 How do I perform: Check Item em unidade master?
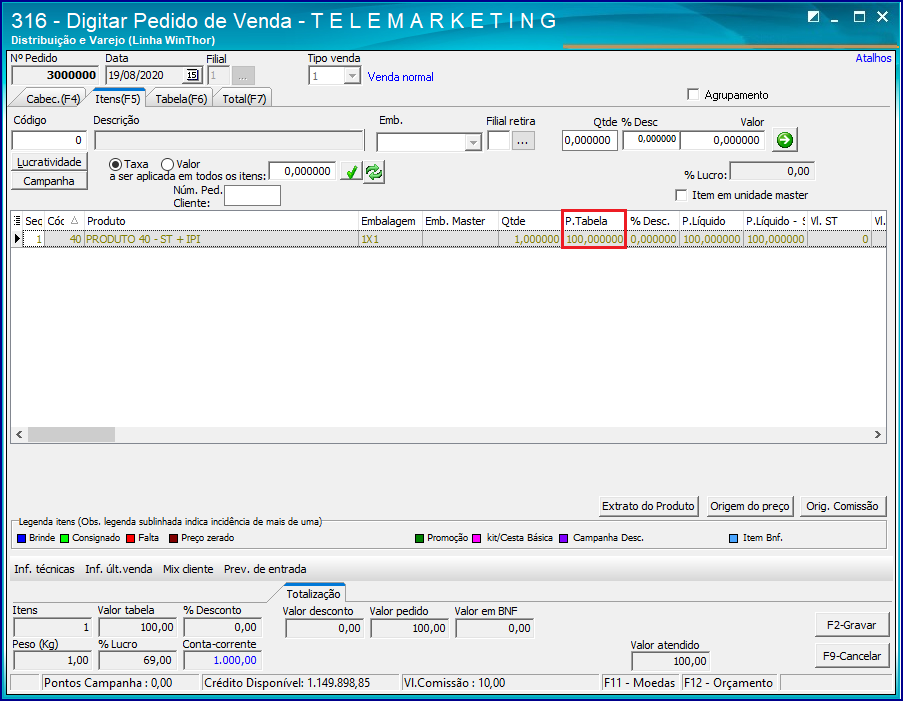pyautogui.click(x=681, y=195)
